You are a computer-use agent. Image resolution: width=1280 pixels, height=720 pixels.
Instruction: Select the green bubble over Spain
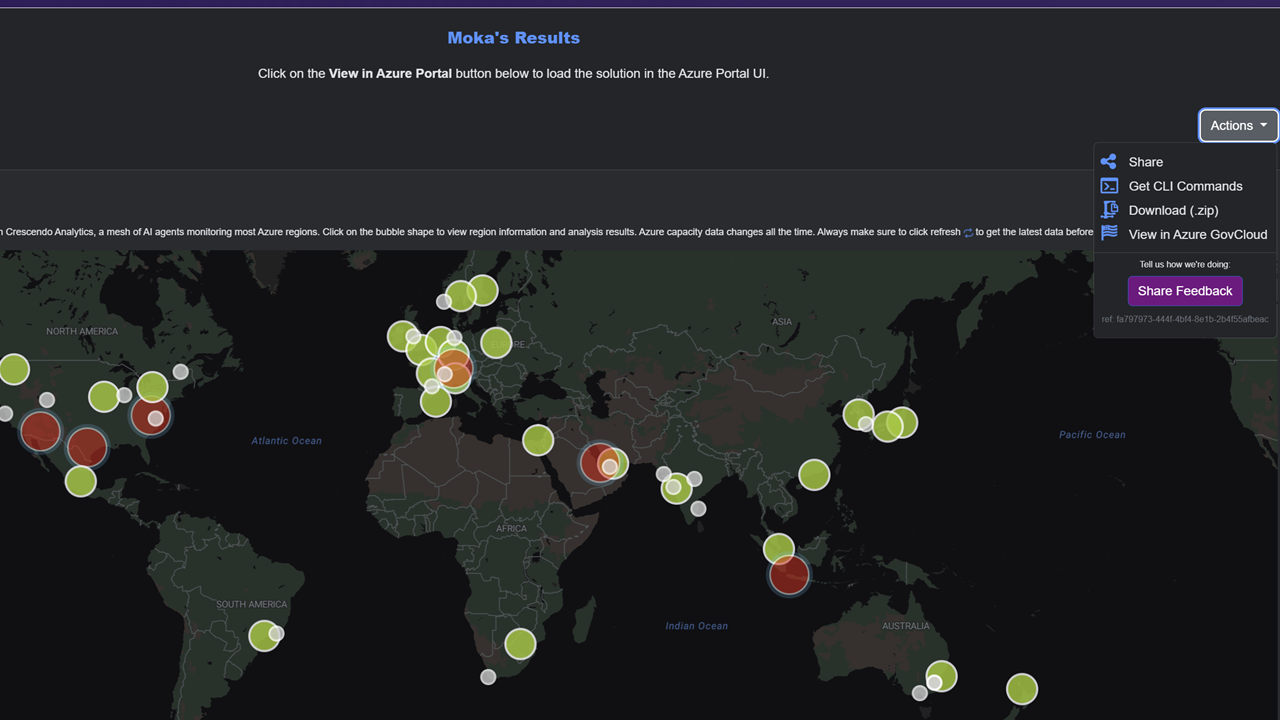(x=436, y=402)
